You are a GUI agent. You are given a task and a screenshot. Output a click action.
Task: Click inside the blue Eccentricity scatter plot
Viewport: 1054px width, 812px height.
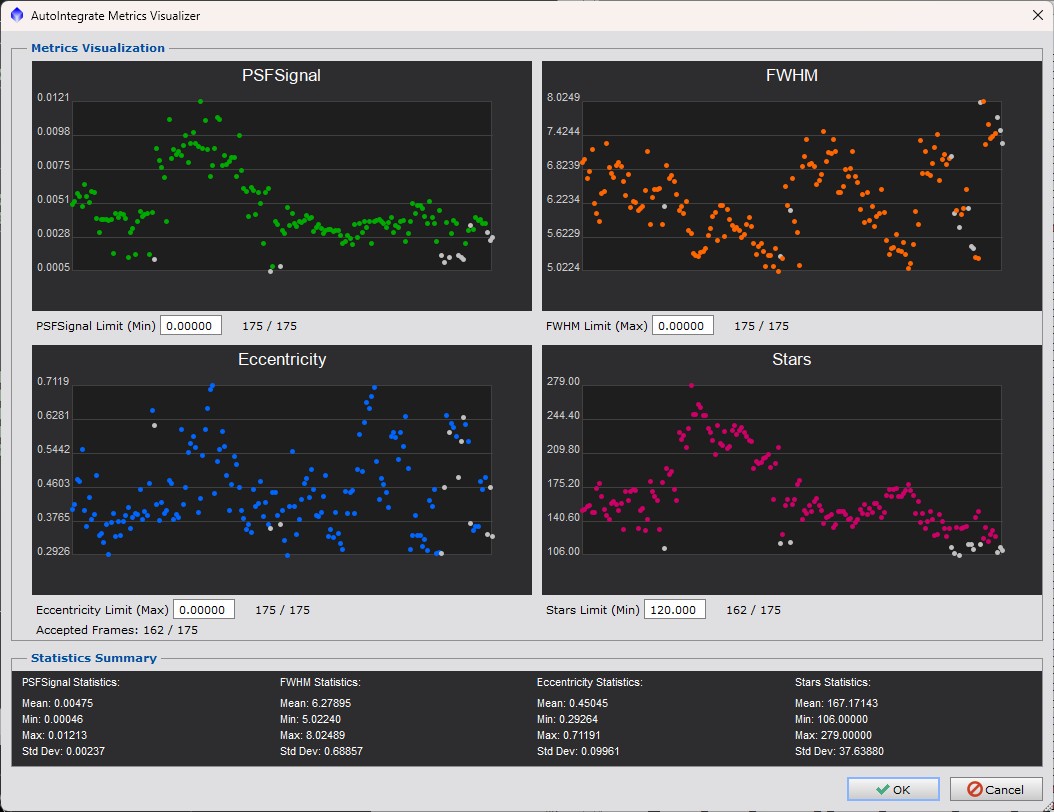tap(282, 469)
